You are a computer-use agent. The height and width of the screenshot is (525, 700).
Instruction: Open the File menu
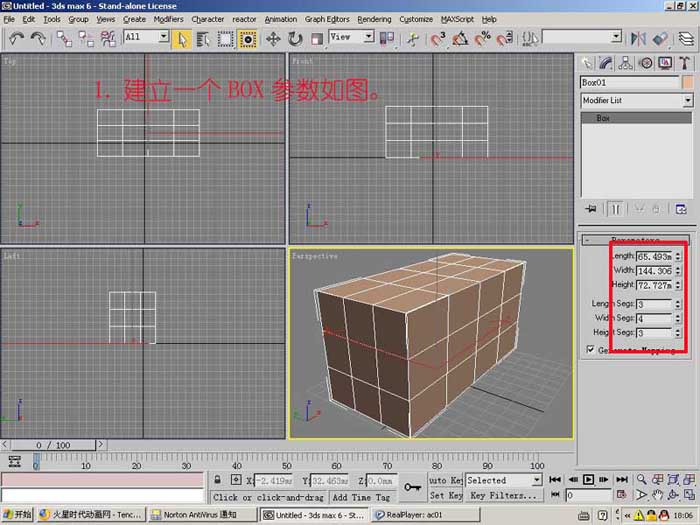coord(9,19)
